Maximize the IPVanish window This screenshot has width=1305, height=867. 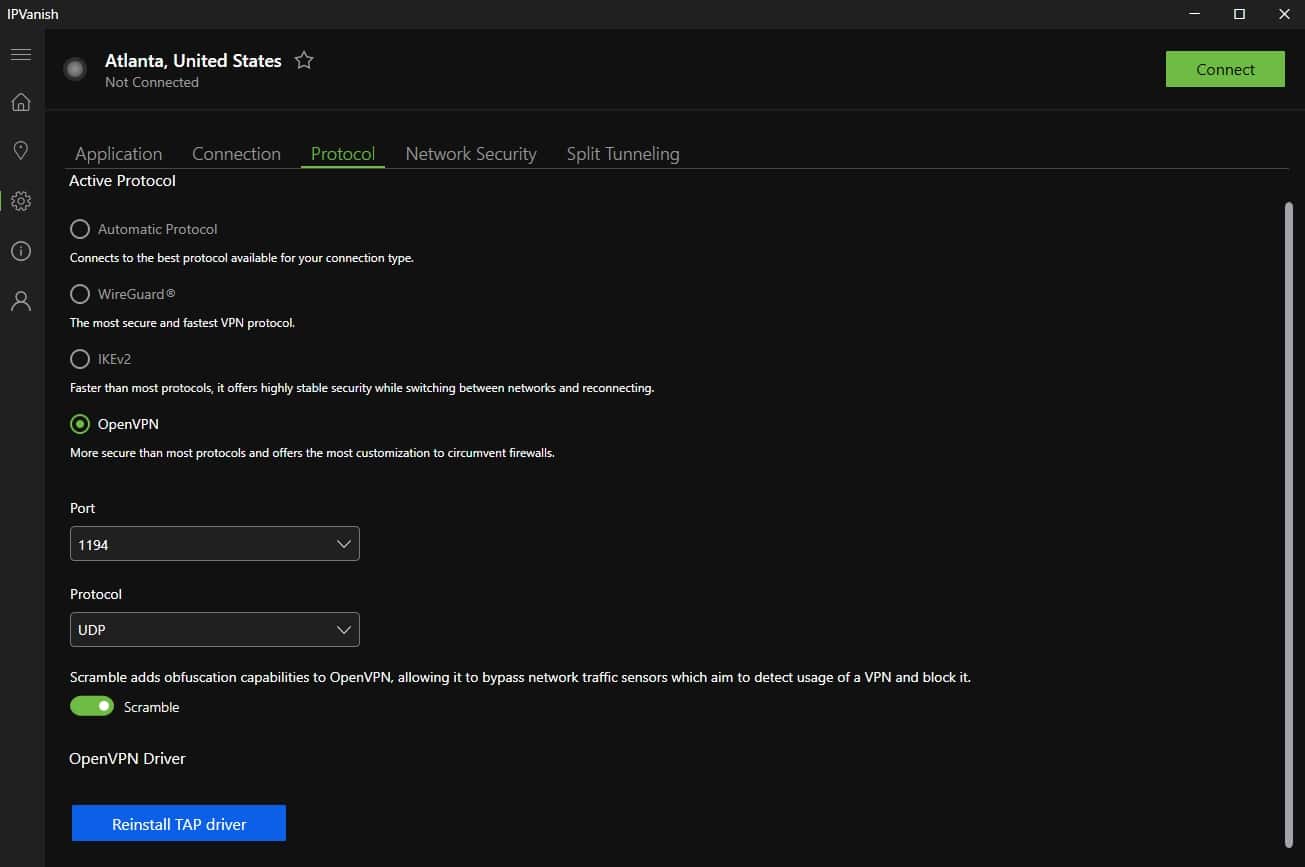point(1240,14)
